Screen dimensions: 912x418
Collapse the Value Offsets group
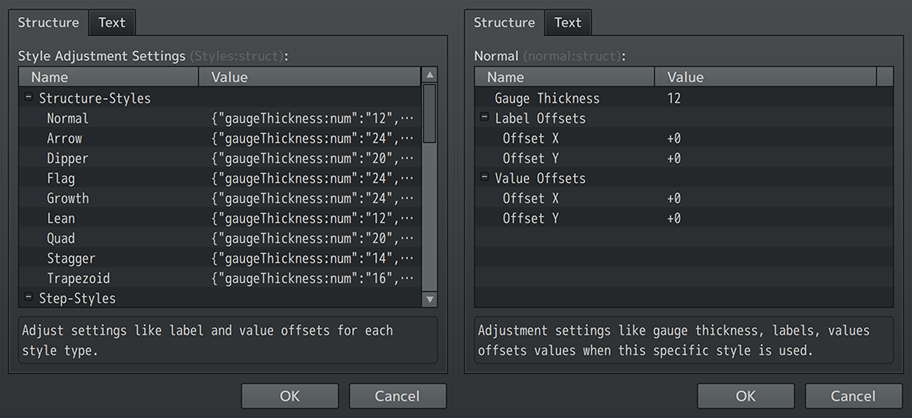pyautogui.click(x=485, y=178)
